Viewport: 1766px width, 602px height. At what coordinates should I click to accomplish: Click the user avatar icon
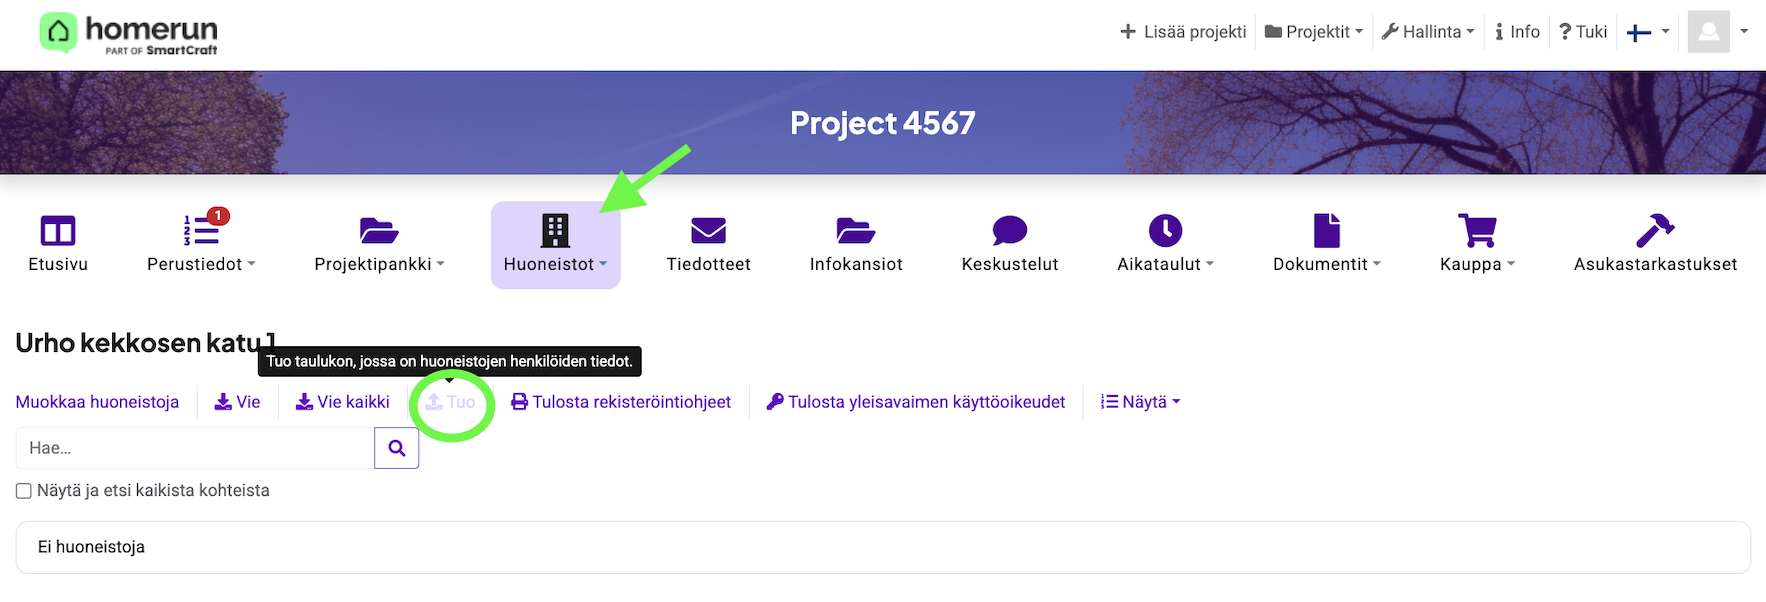click(1708, 32)
